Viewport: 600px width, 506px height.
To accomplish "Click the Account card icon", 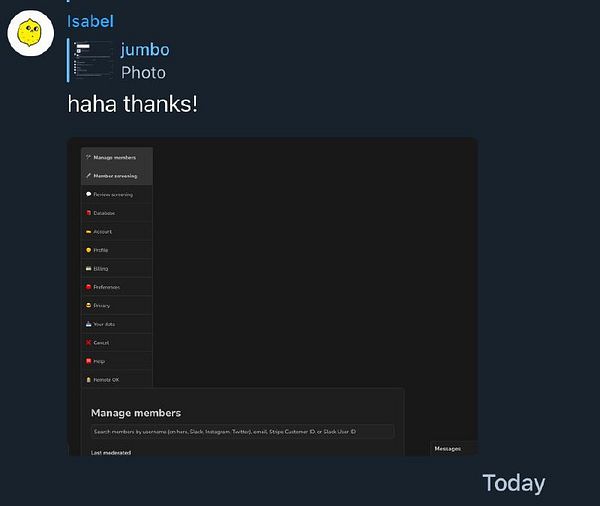I will pos(88,232).
